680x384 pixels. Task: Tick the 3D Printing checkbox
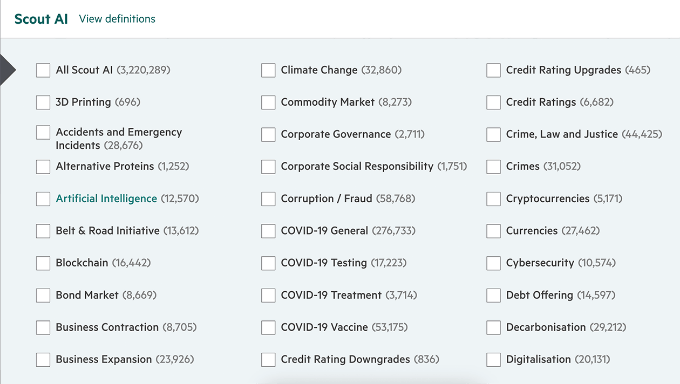coord(43,102)
